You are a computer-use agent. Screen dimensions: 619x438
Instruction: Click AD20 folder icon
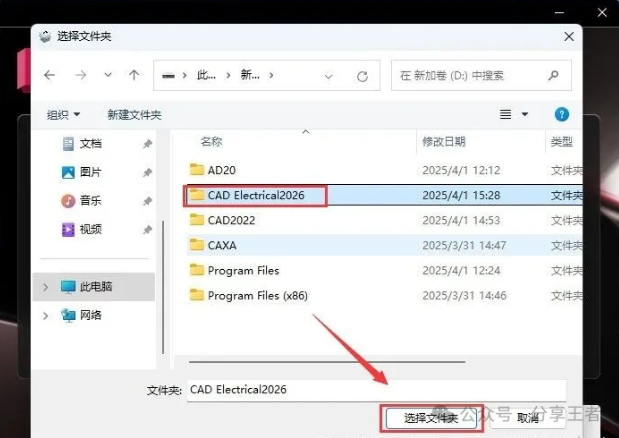(x=197, y=169)
